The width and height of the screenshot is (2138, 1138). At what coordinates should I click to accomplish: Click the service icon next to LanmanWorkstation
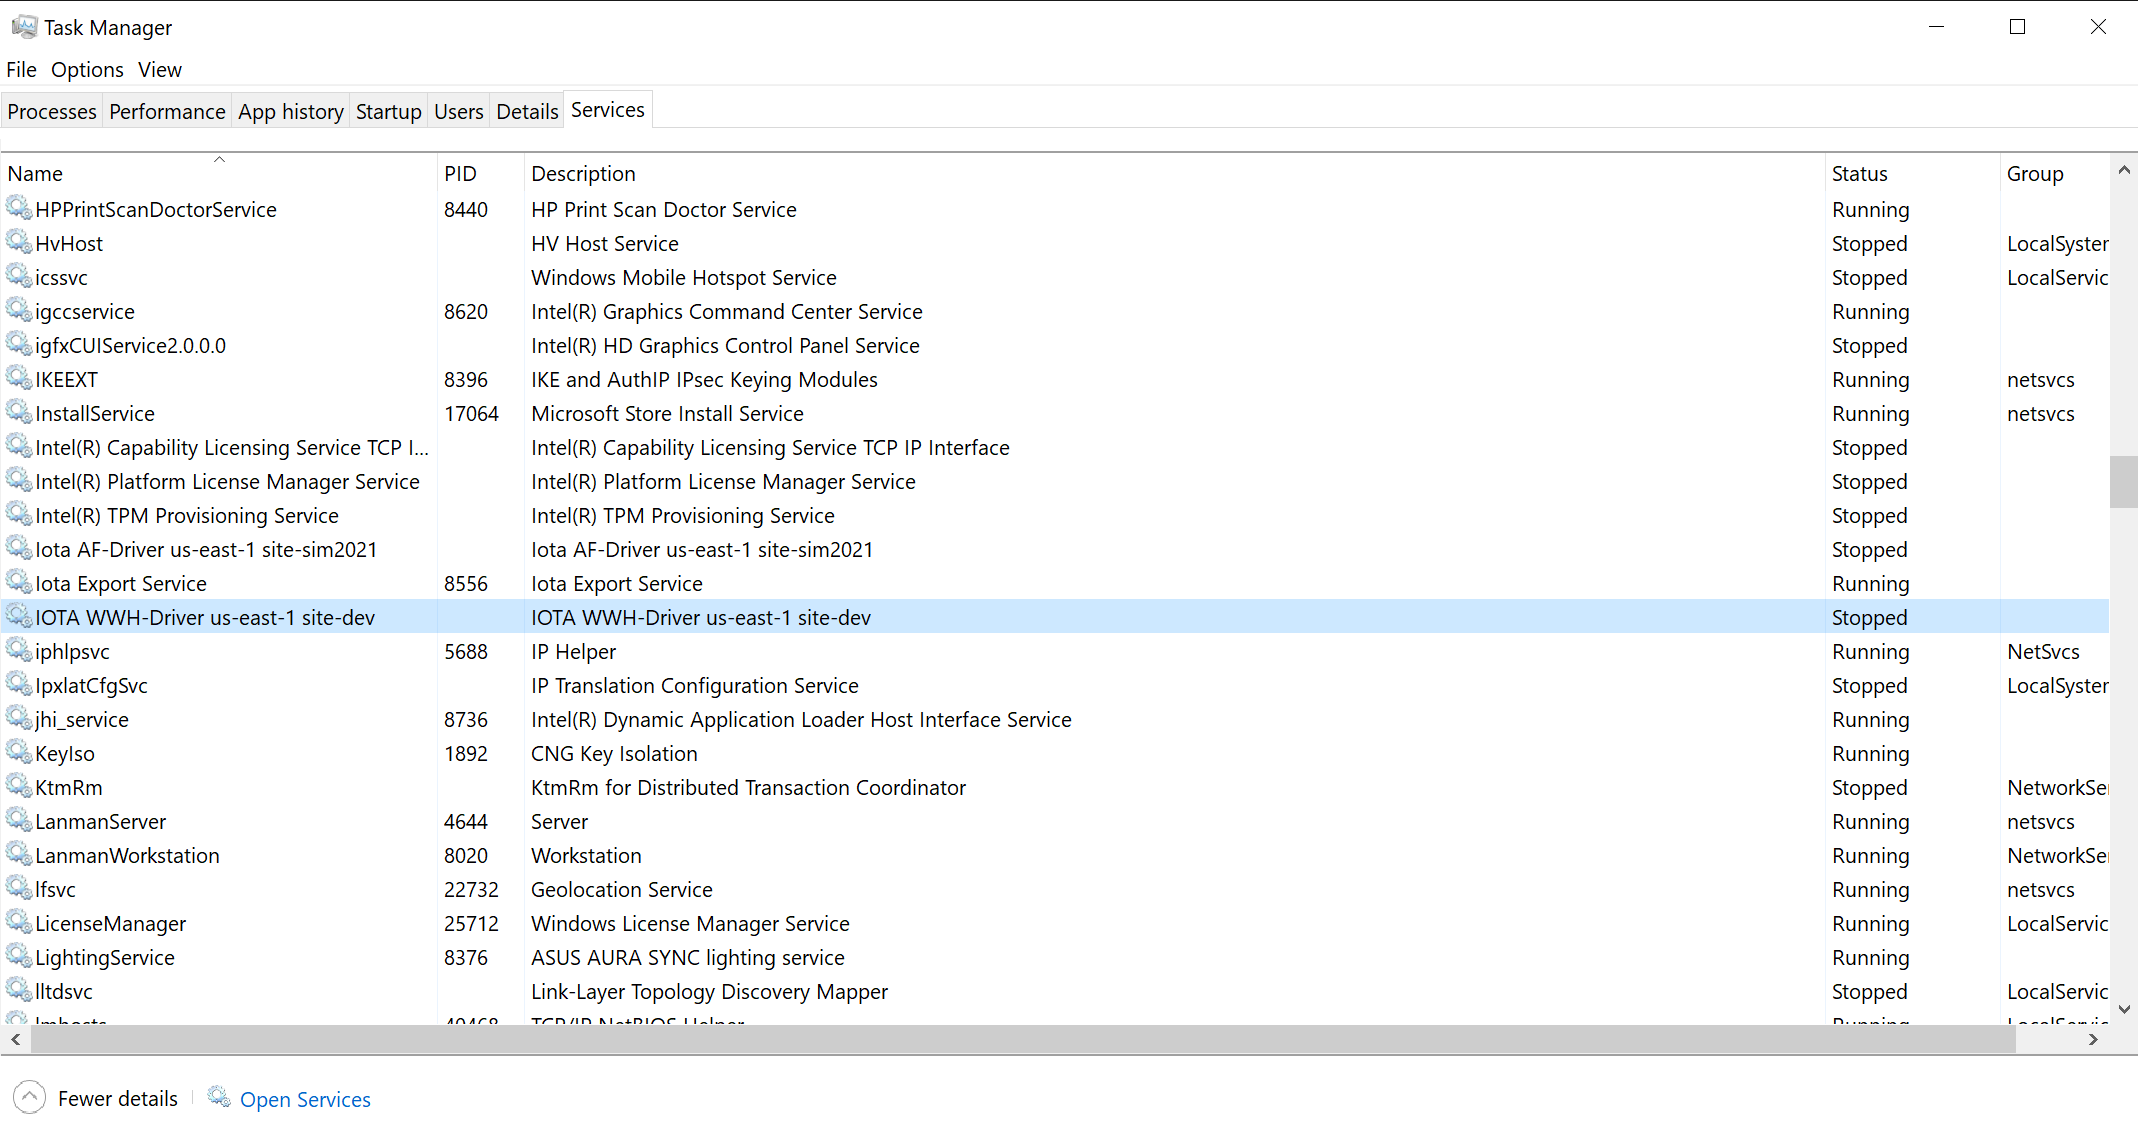(19, 854)
